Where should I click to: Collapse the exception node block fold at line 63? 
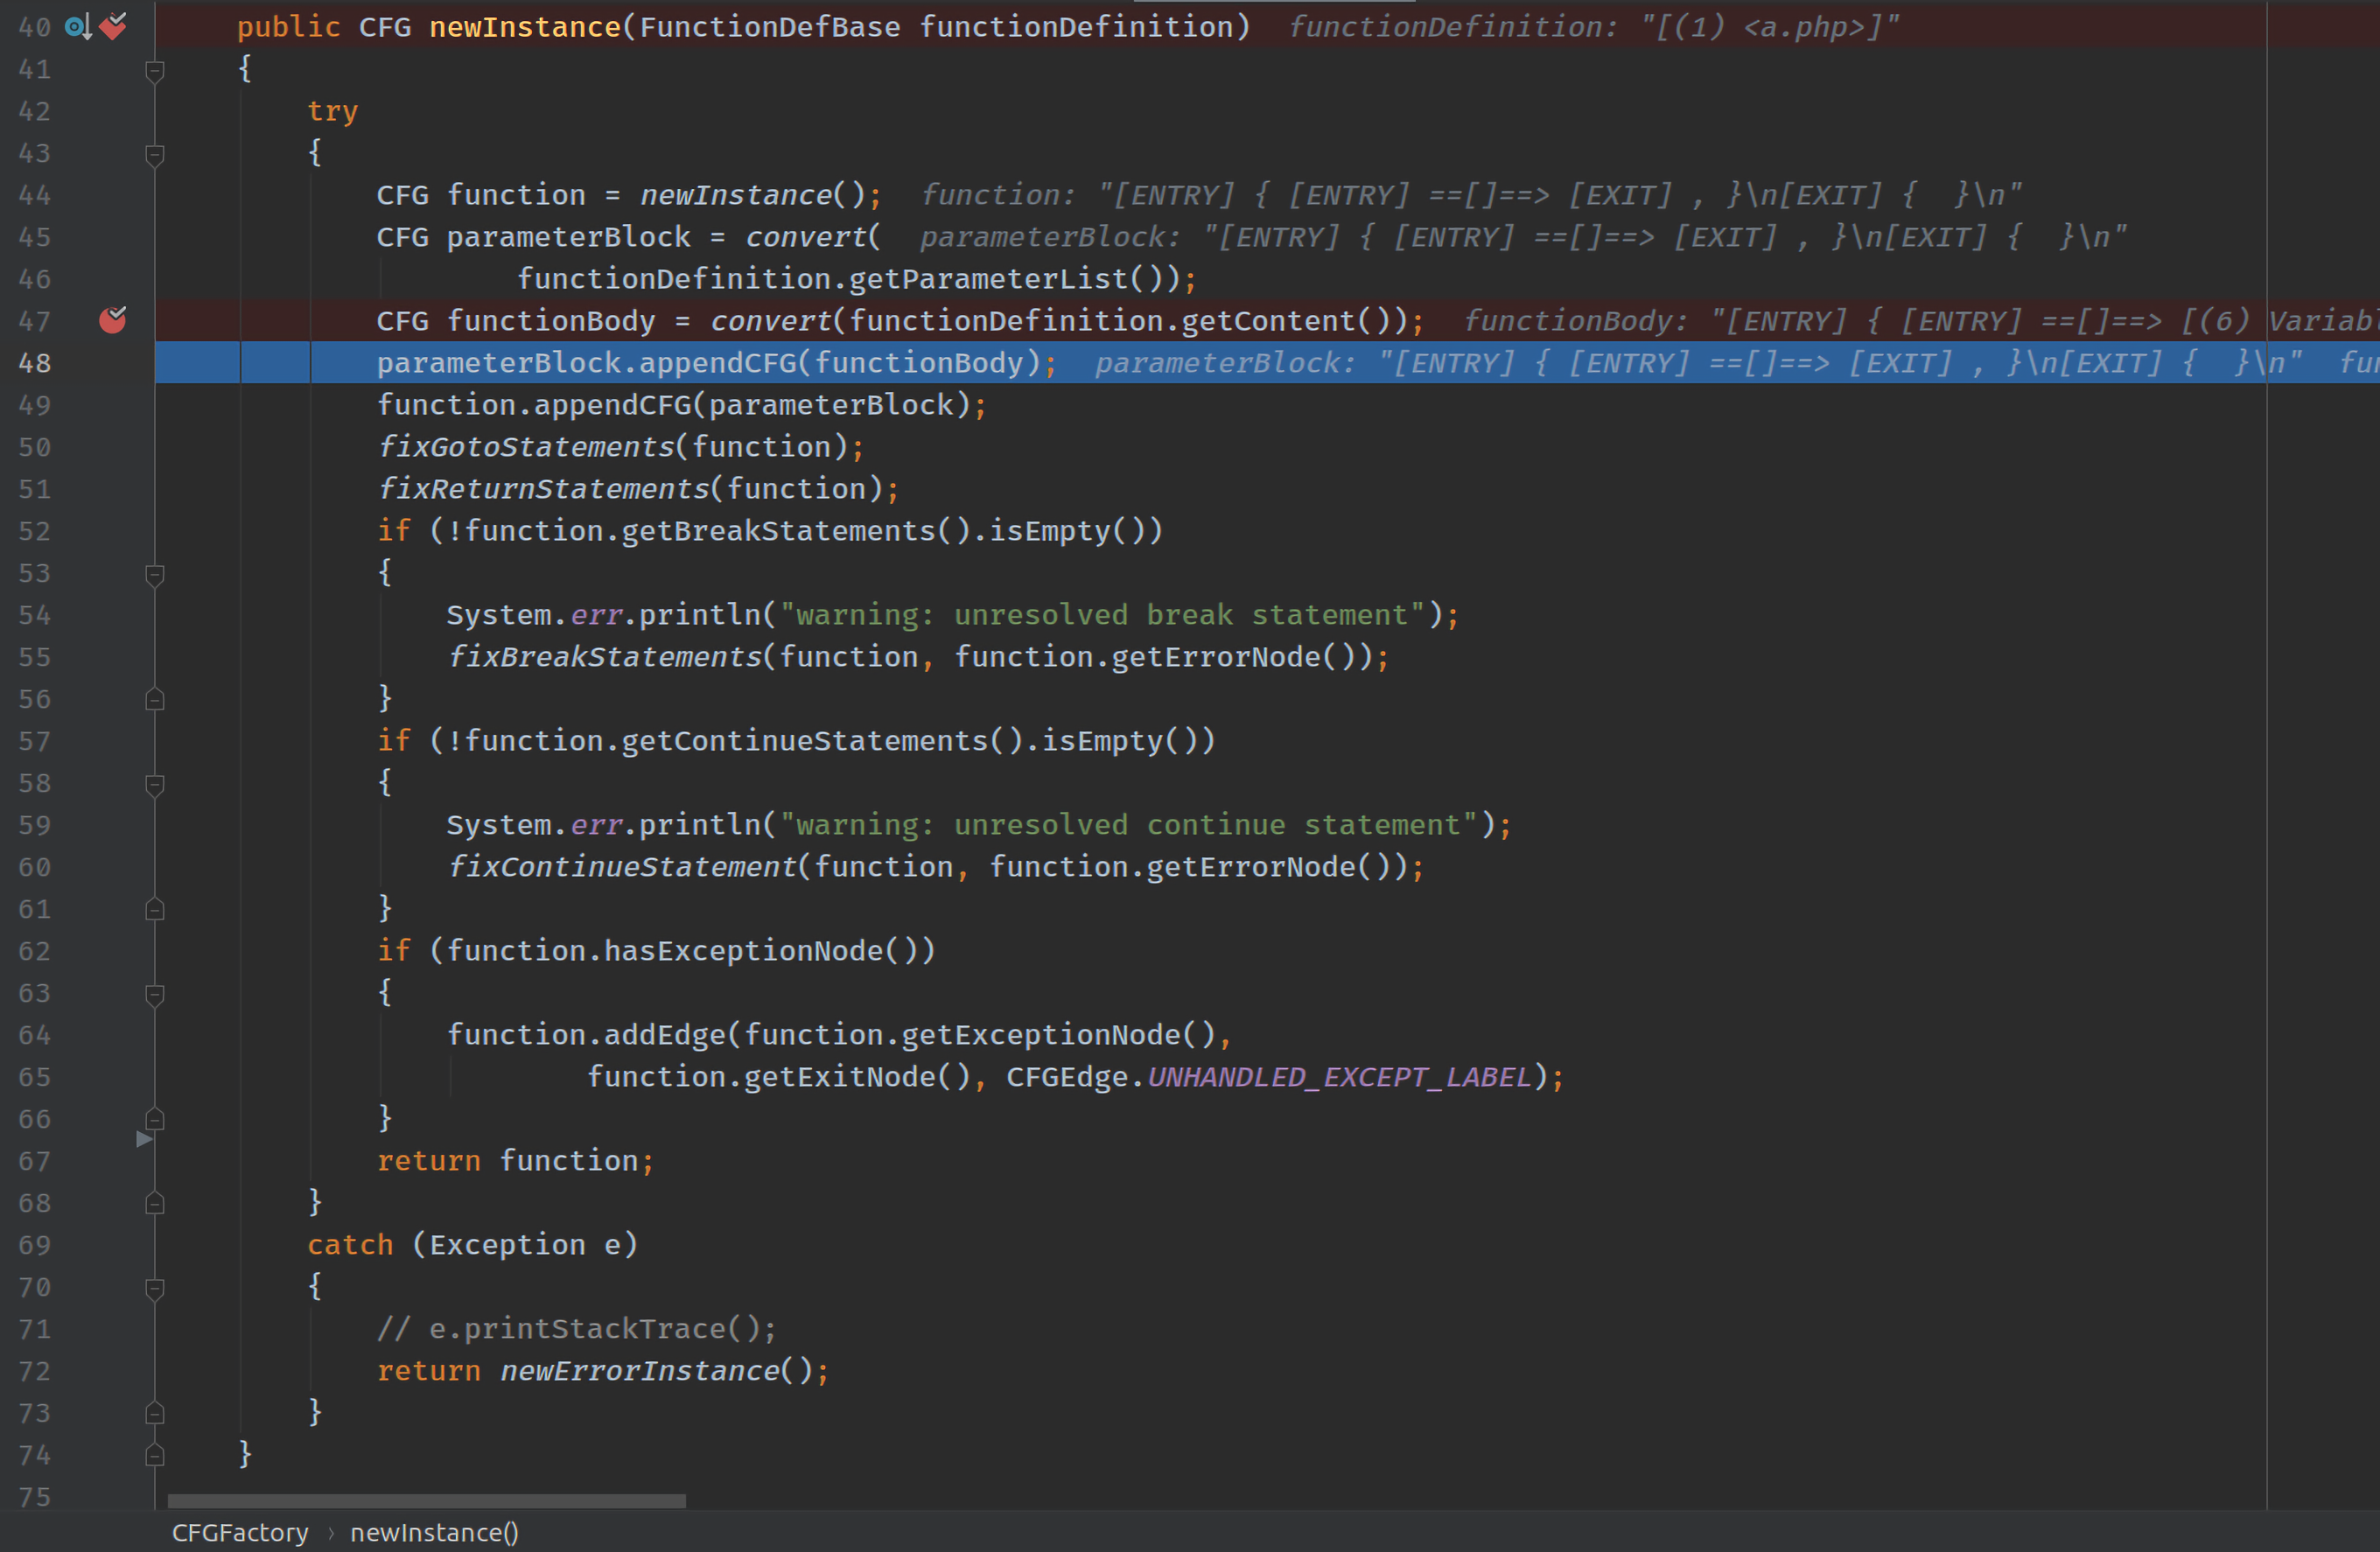[154, 995]
